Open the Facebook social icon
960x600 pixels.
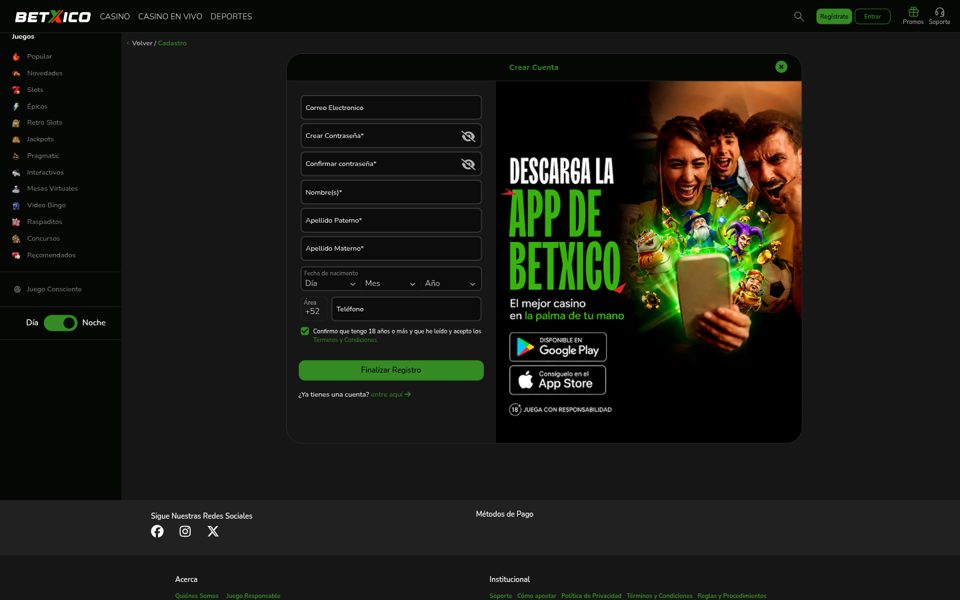coord(157,531)
